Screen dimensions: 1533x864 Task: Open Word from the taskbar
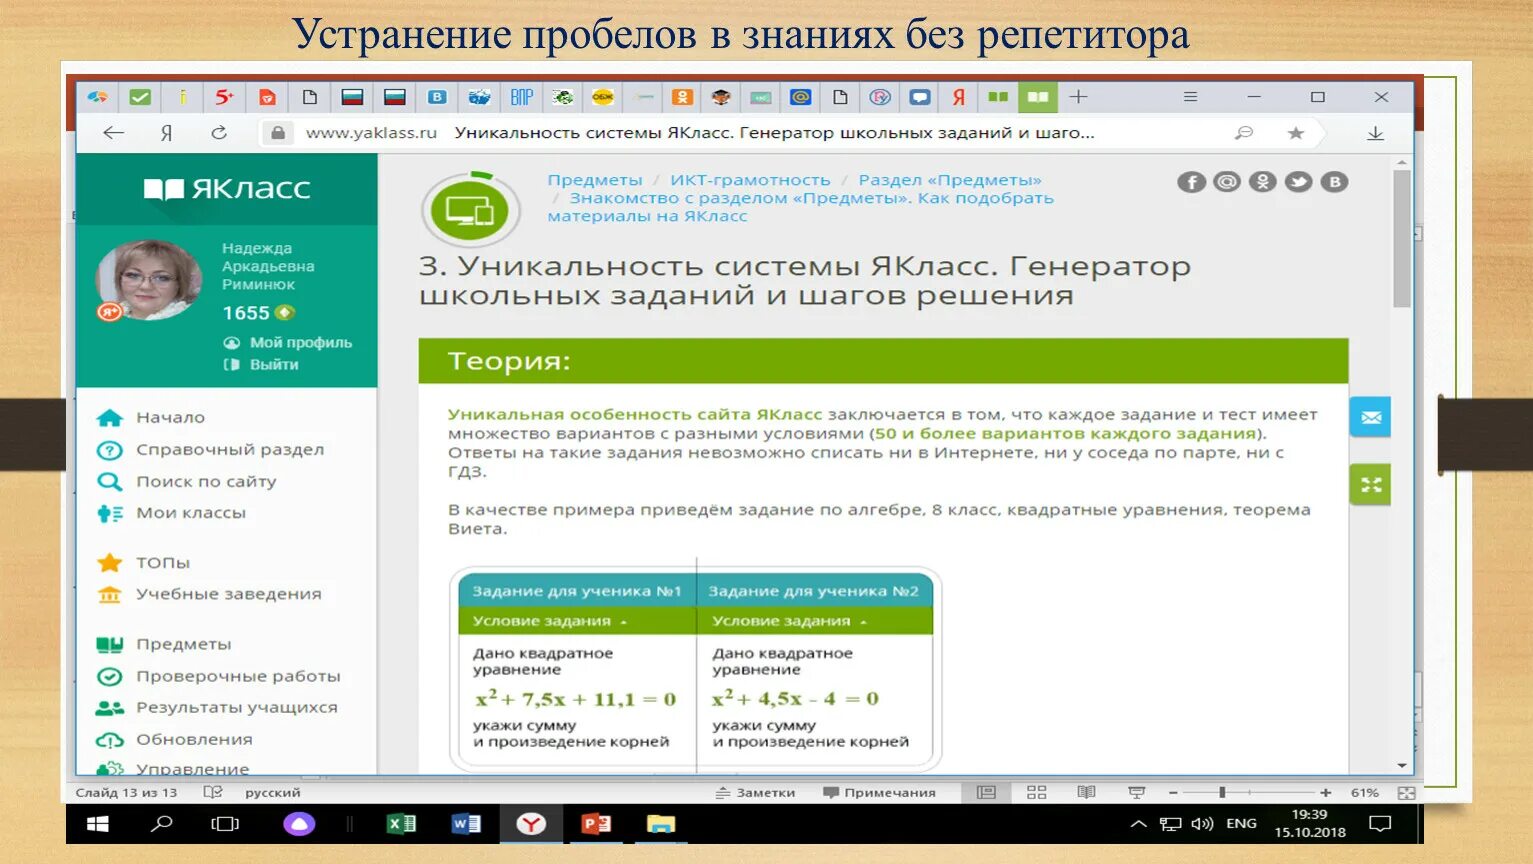(466, 824)
